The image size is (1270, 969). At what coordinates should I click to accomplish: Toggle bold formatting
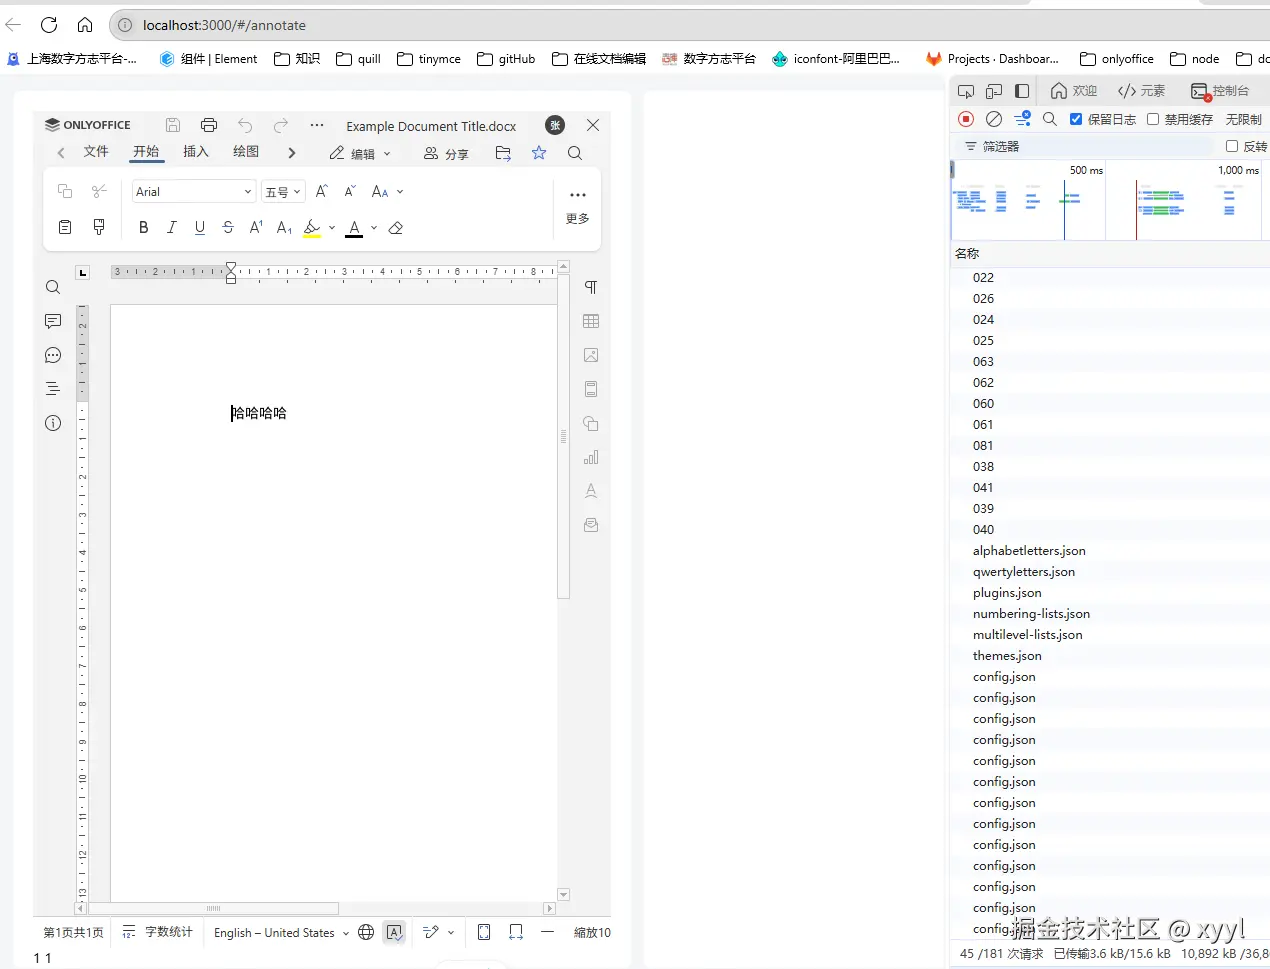[x=143, y=227]
